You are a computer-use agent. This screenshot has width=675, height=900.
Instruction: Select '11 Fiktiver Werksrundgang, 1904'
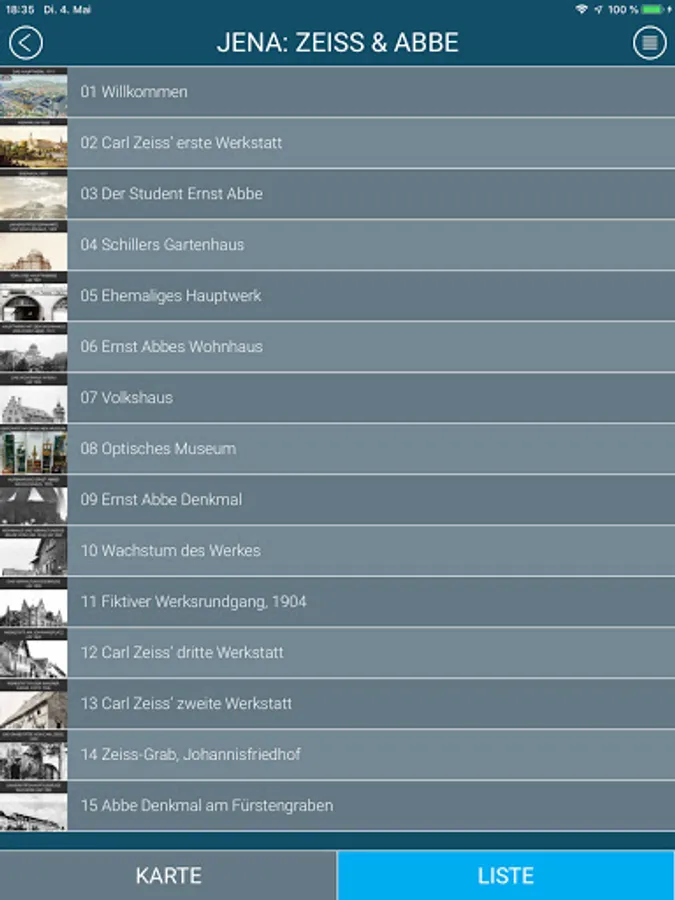click(x=338, y=602)
